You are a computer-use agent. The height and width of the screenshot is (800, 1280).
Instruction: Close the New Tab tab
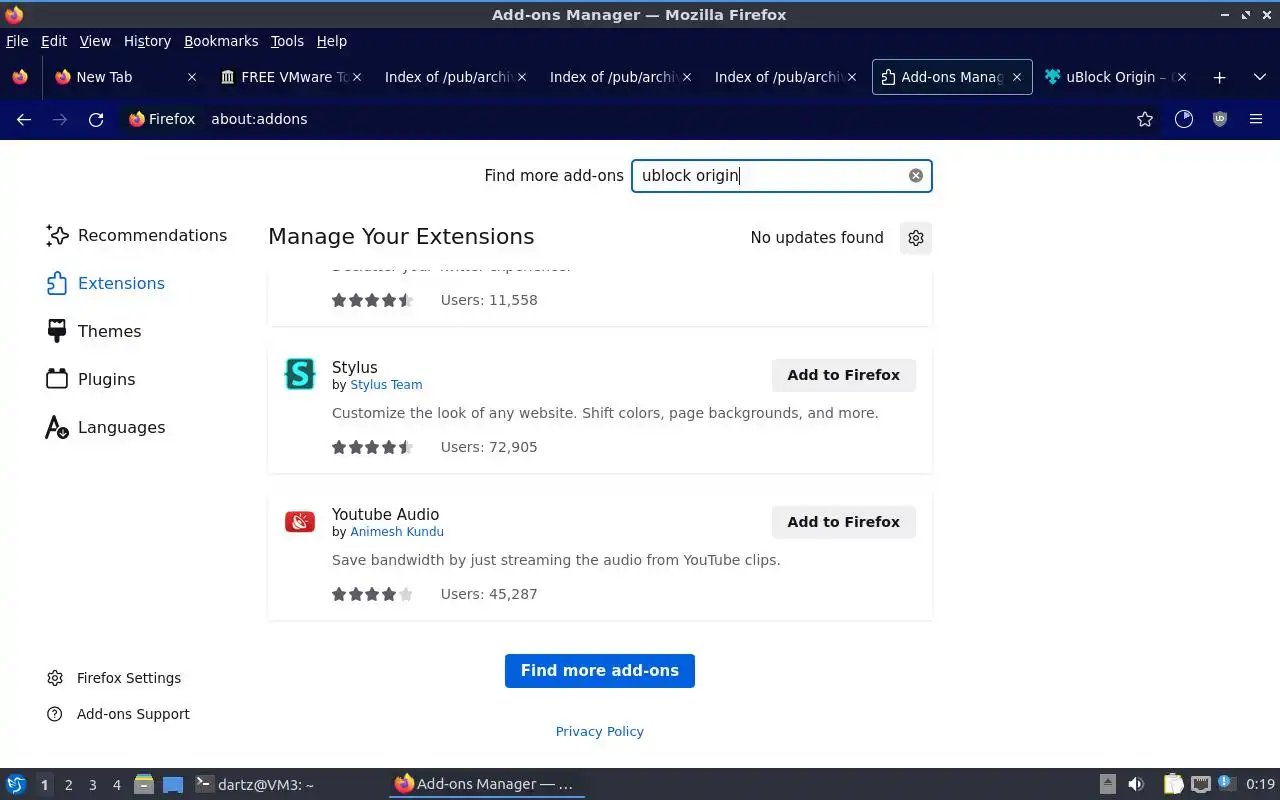pyautogui.click(x=192, y=77)
